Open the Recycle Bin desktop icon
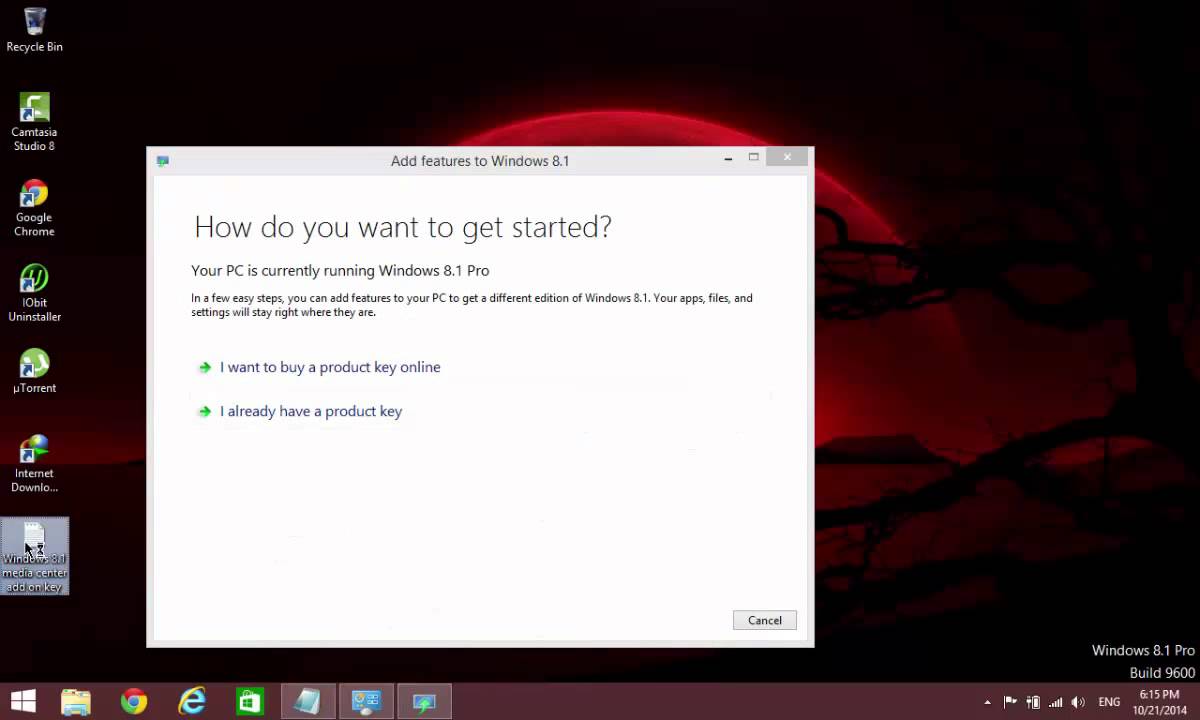The height and width of the screenshot is (720, 1200). tap(34, 30)
